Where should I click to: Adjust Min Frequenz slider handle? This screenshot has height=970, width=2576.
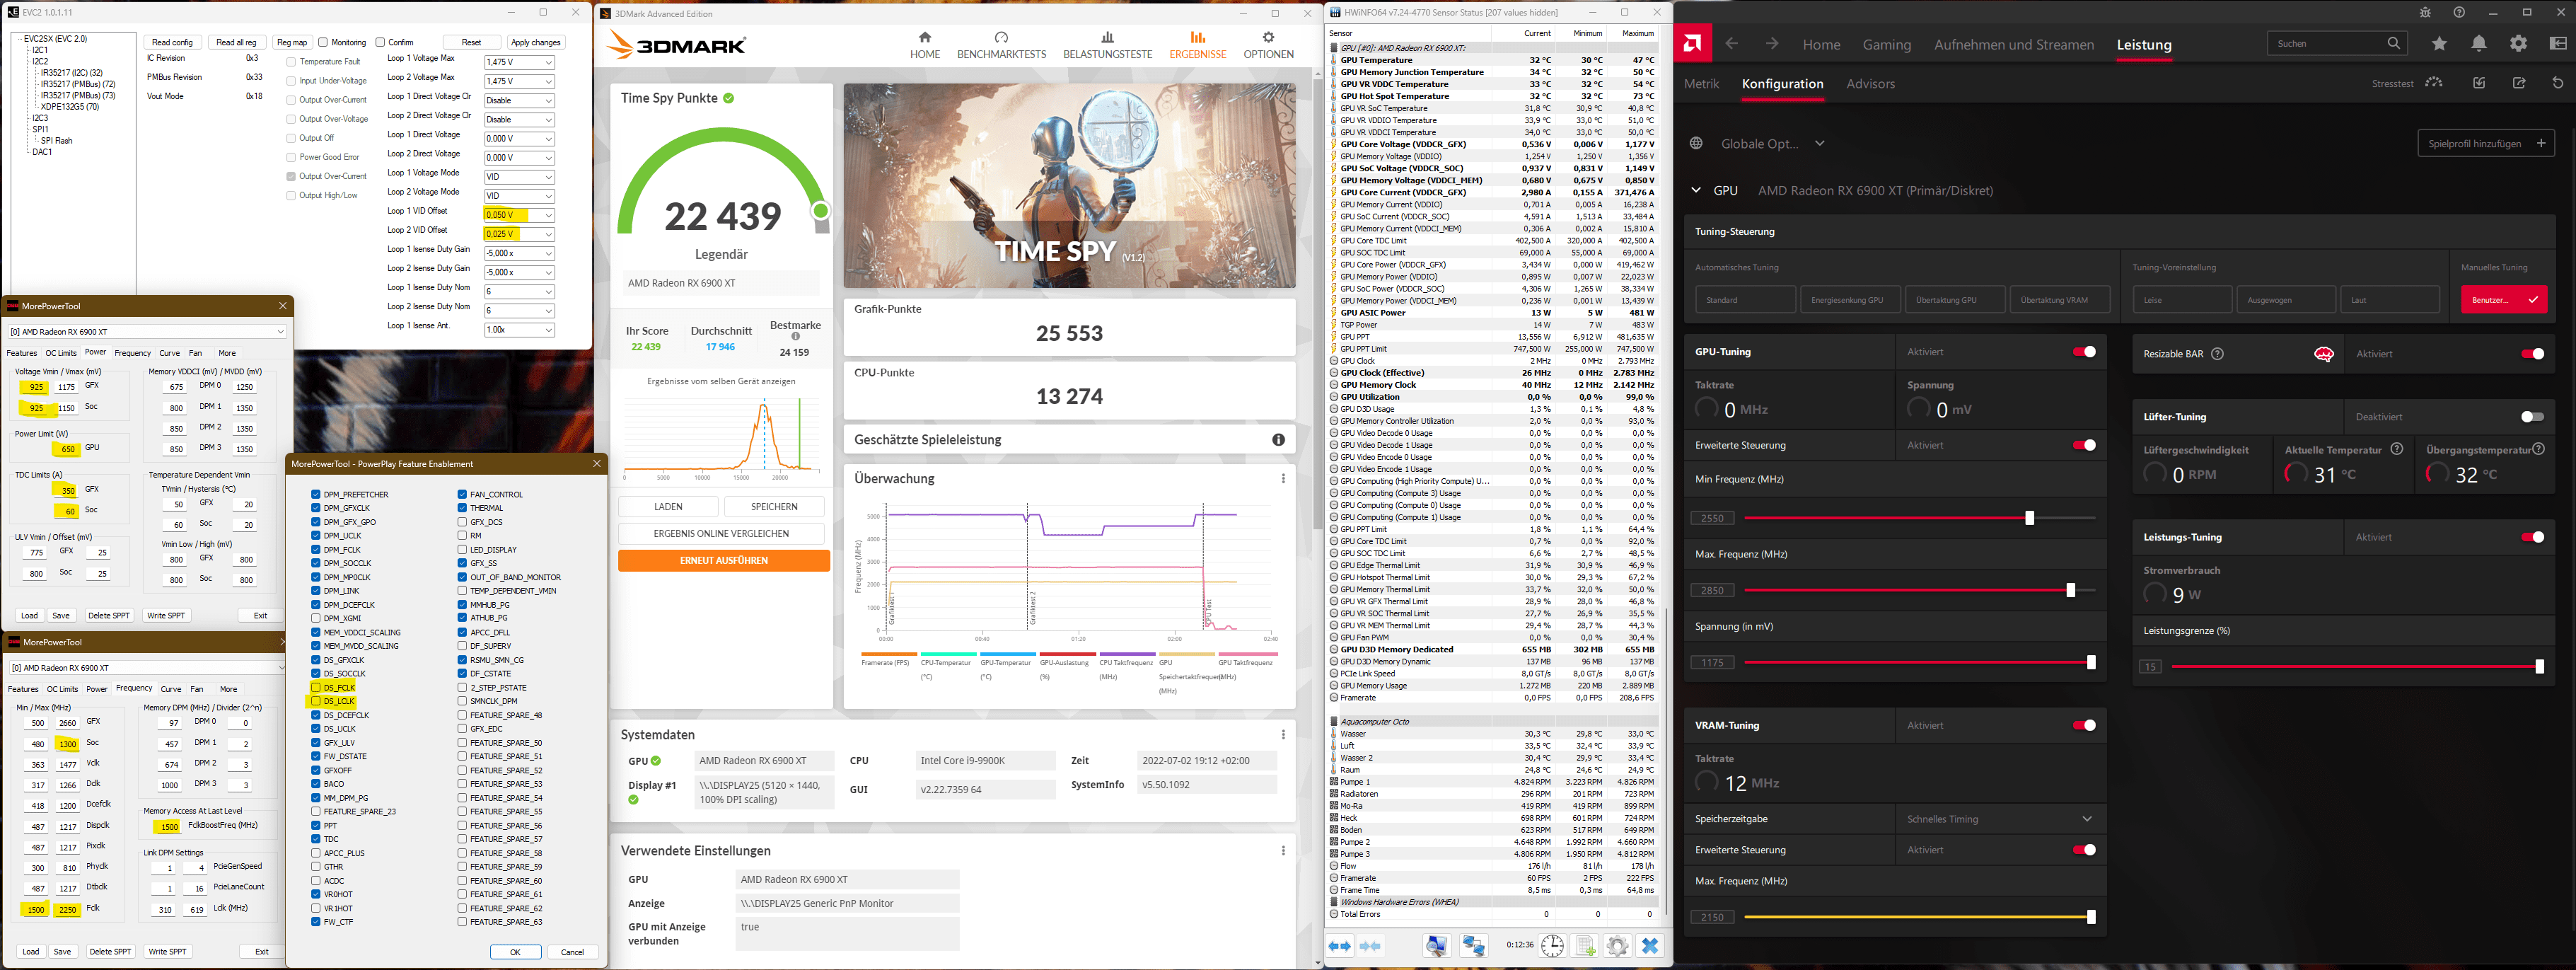pos(2029,518)
